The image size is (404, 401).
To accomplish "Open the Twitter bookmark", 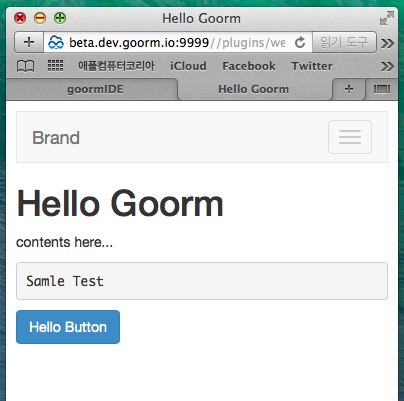I will [x=312, y=66].
